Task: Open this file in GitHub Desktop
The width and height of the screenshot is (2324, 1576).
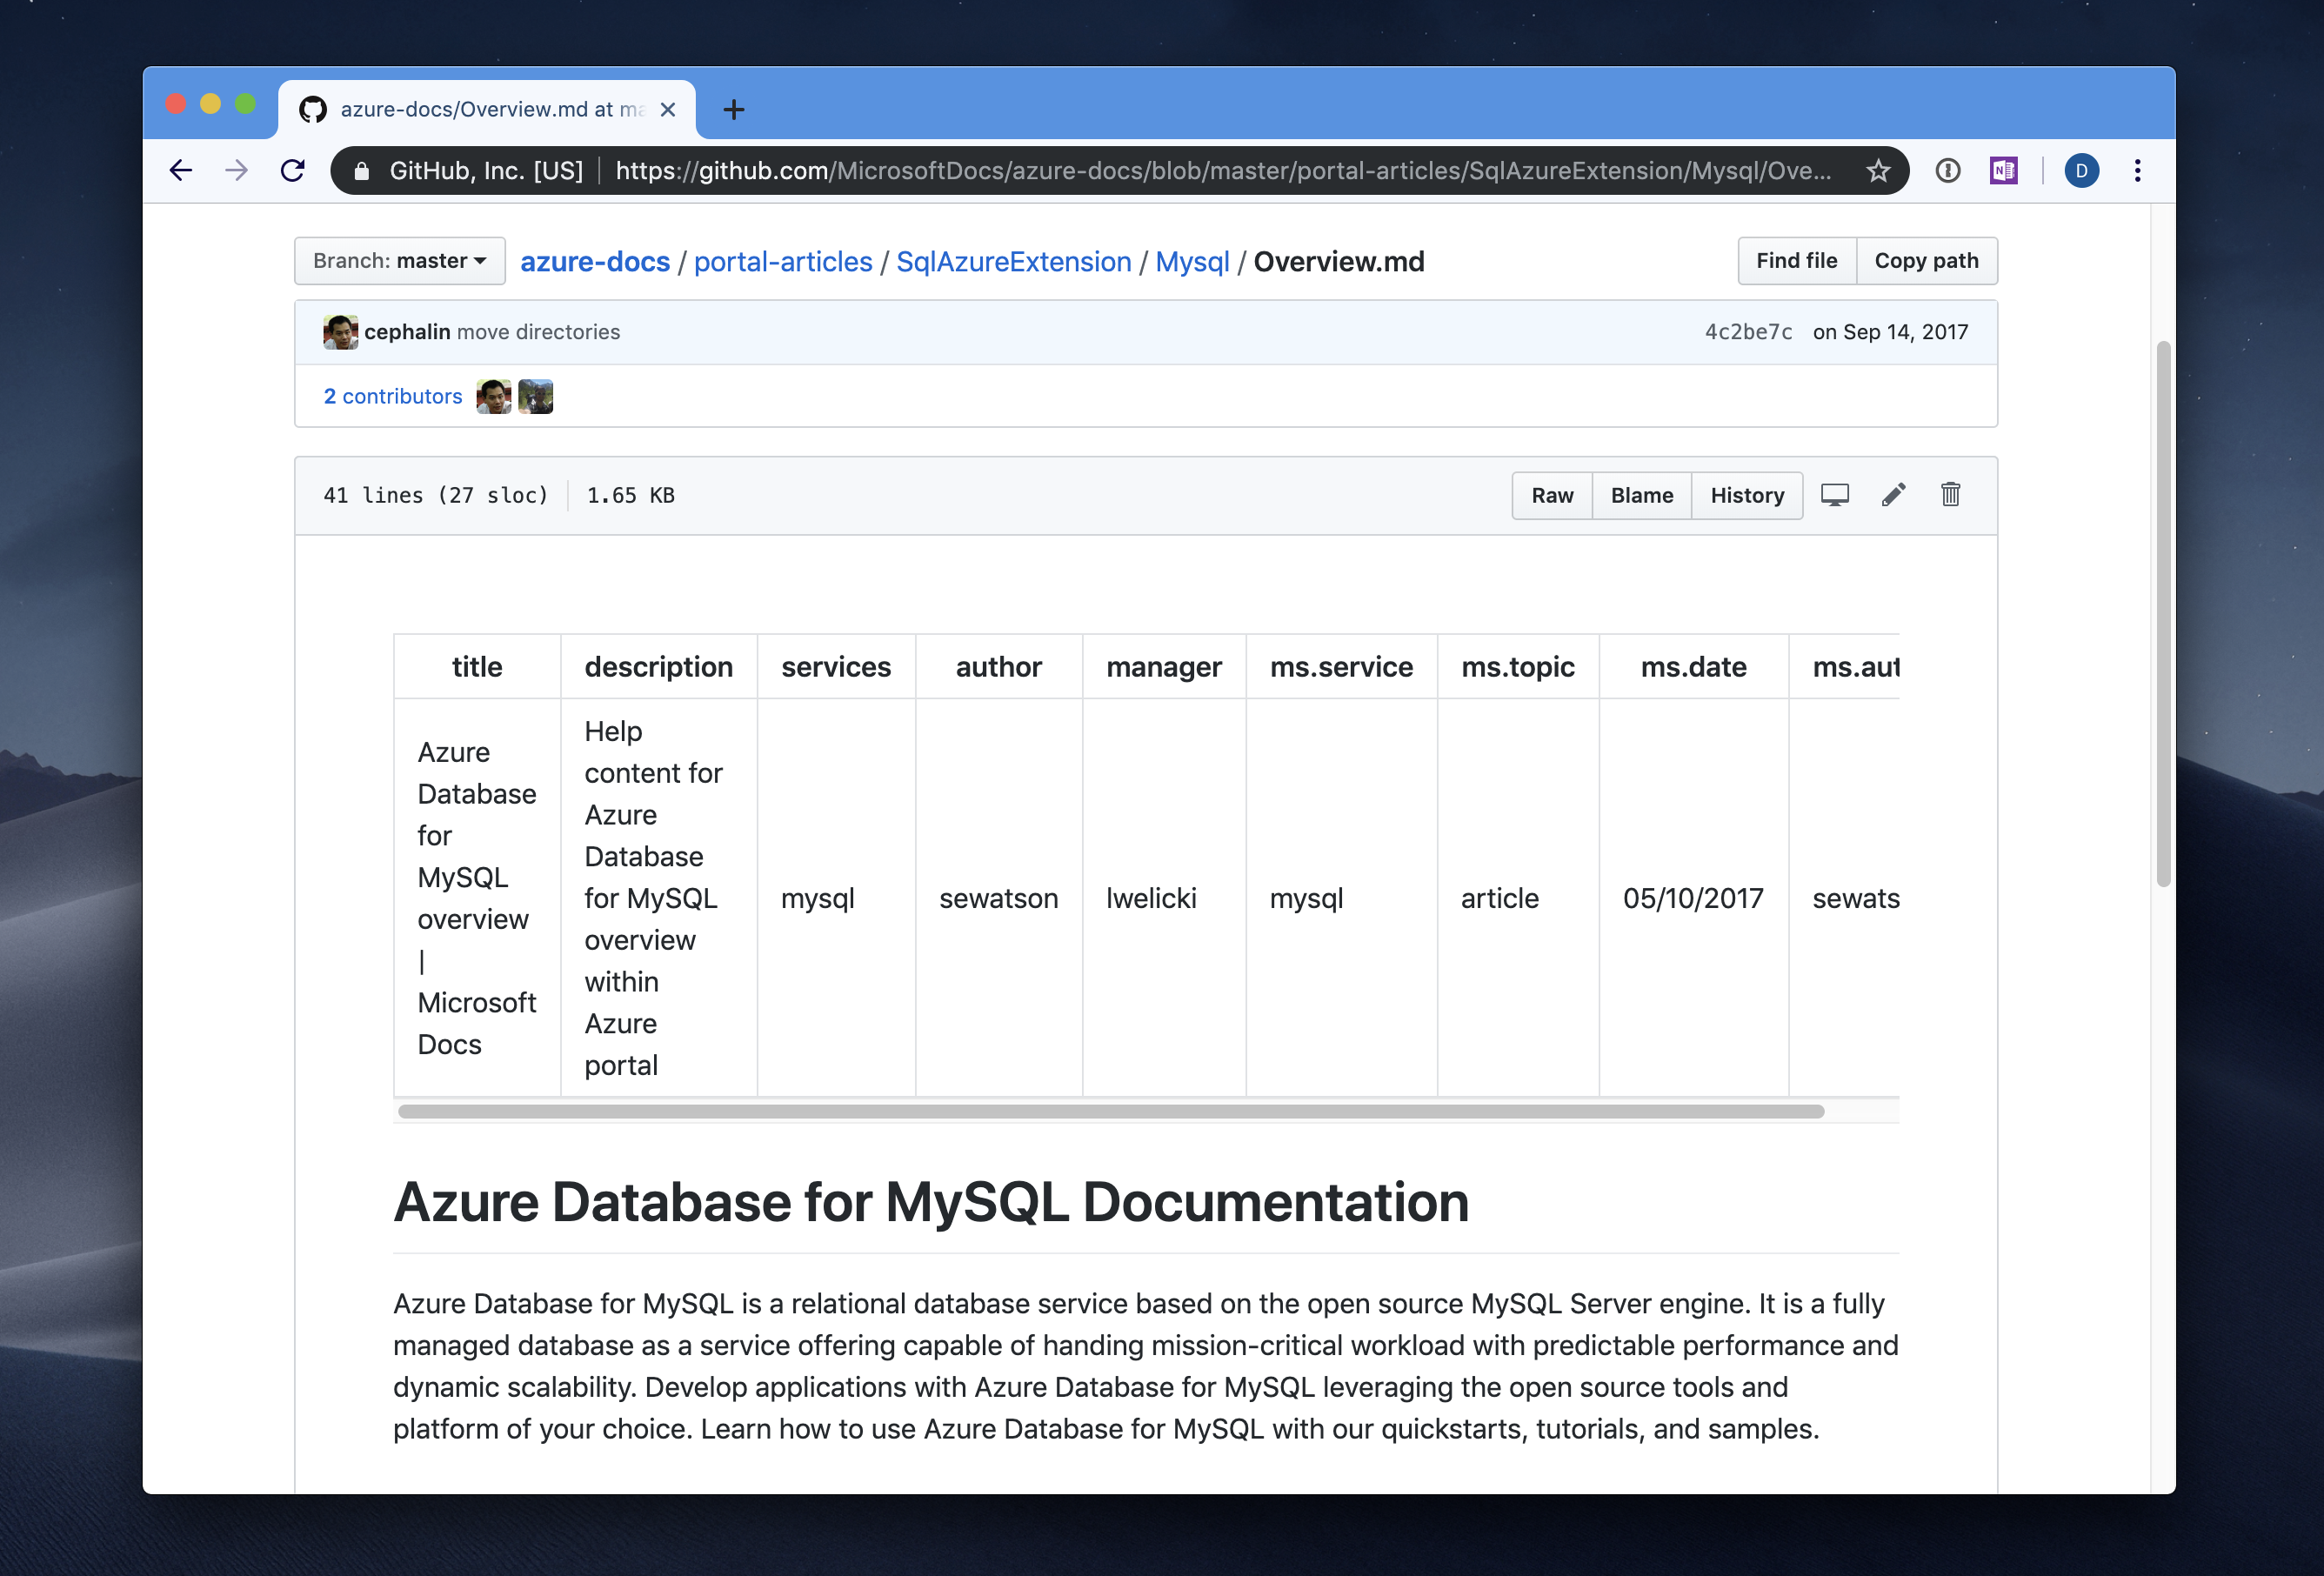Action: coord(1835,495)
